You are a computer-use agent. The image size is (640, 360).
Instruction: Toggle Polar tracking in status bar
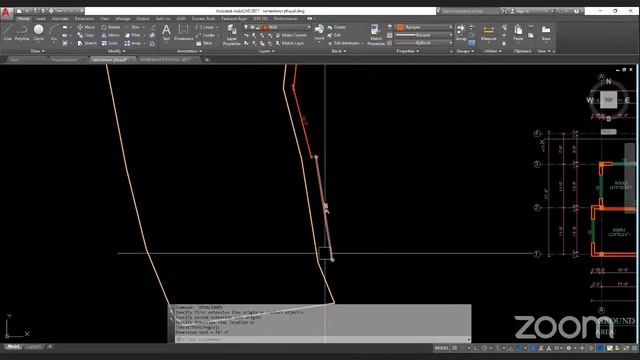point(484,348)
